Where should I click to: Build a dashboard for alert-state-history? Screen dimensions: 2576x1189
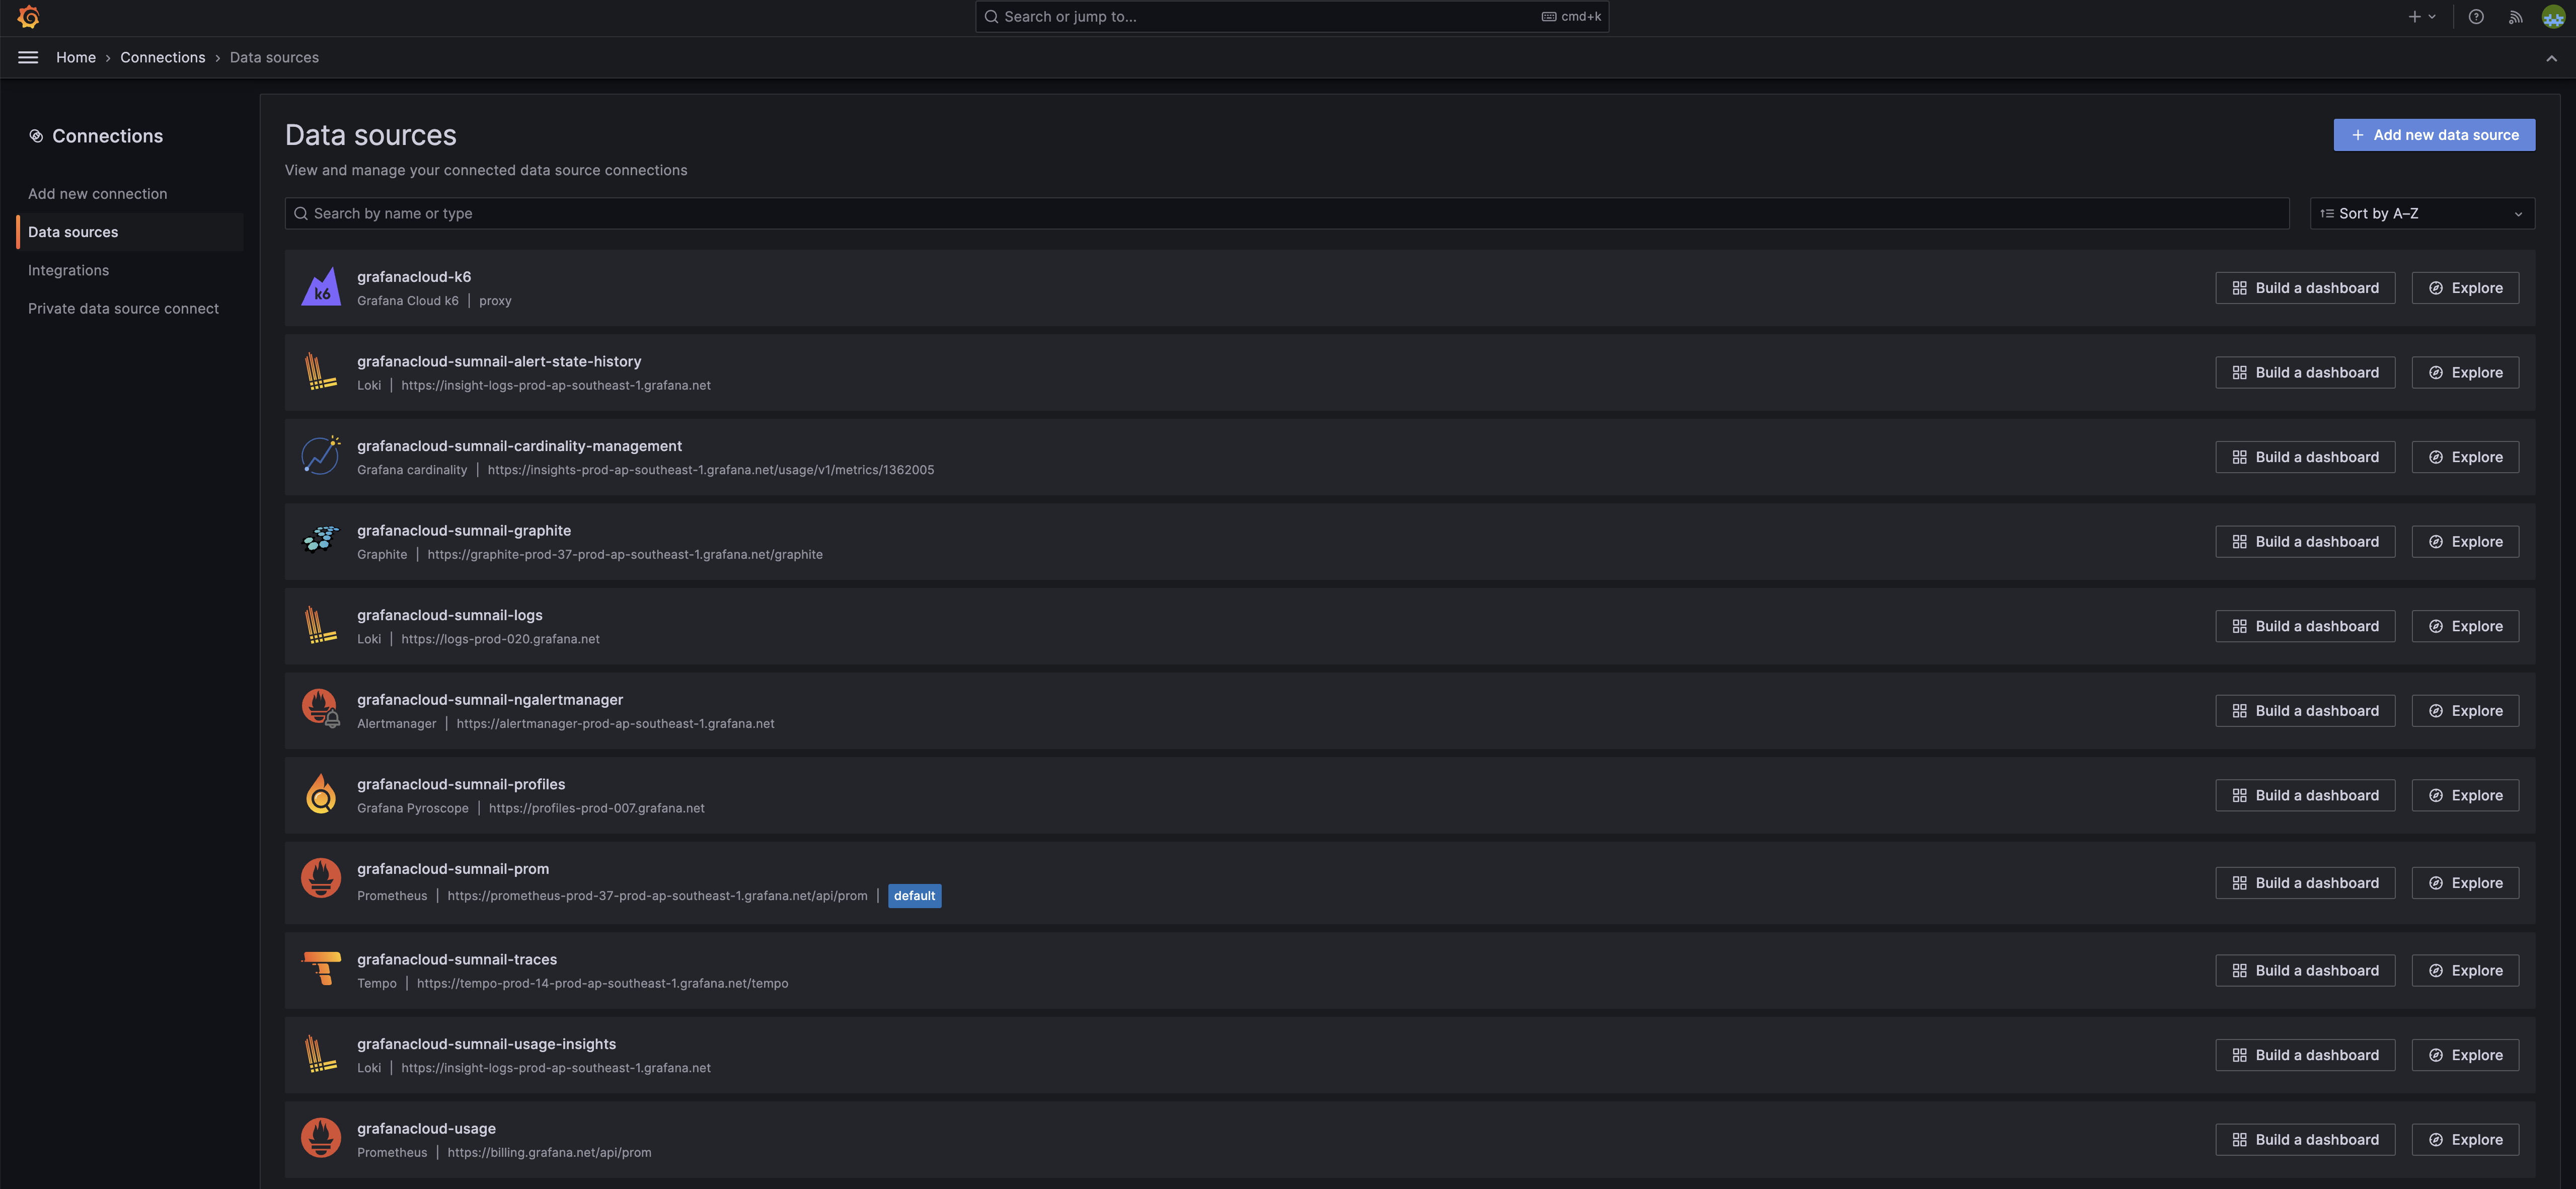(2305, 372)
